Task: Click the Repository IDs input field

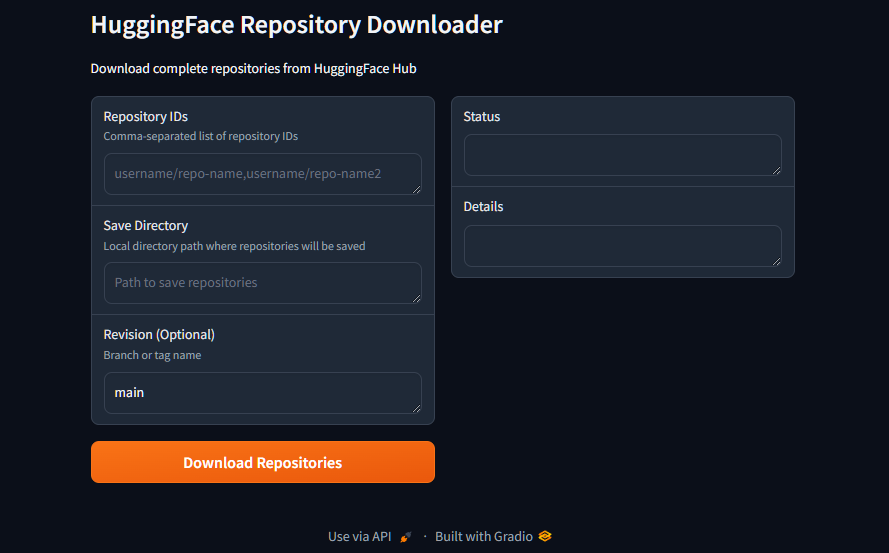Action: [x=263, y=174]
